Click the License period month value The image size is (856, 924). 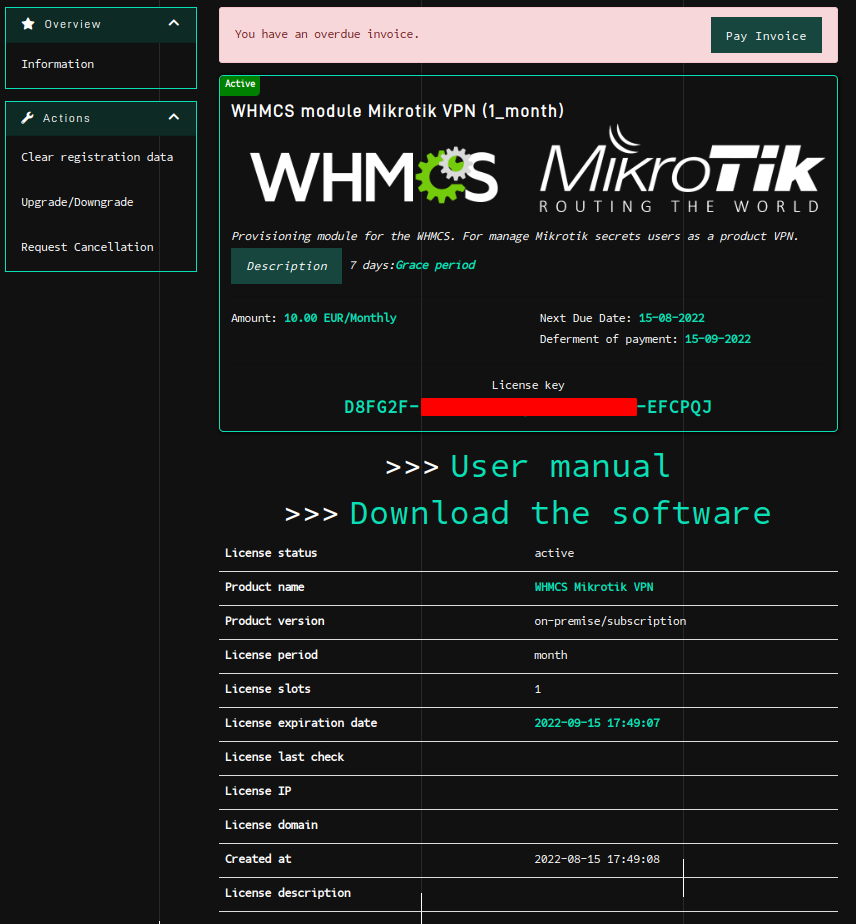tap(550, 655)
